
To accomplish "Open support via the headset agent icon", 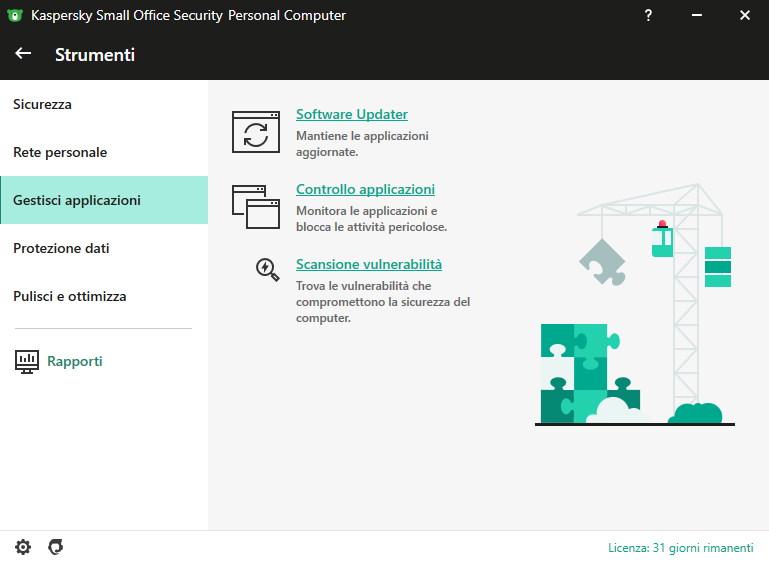I will point(55,546).
